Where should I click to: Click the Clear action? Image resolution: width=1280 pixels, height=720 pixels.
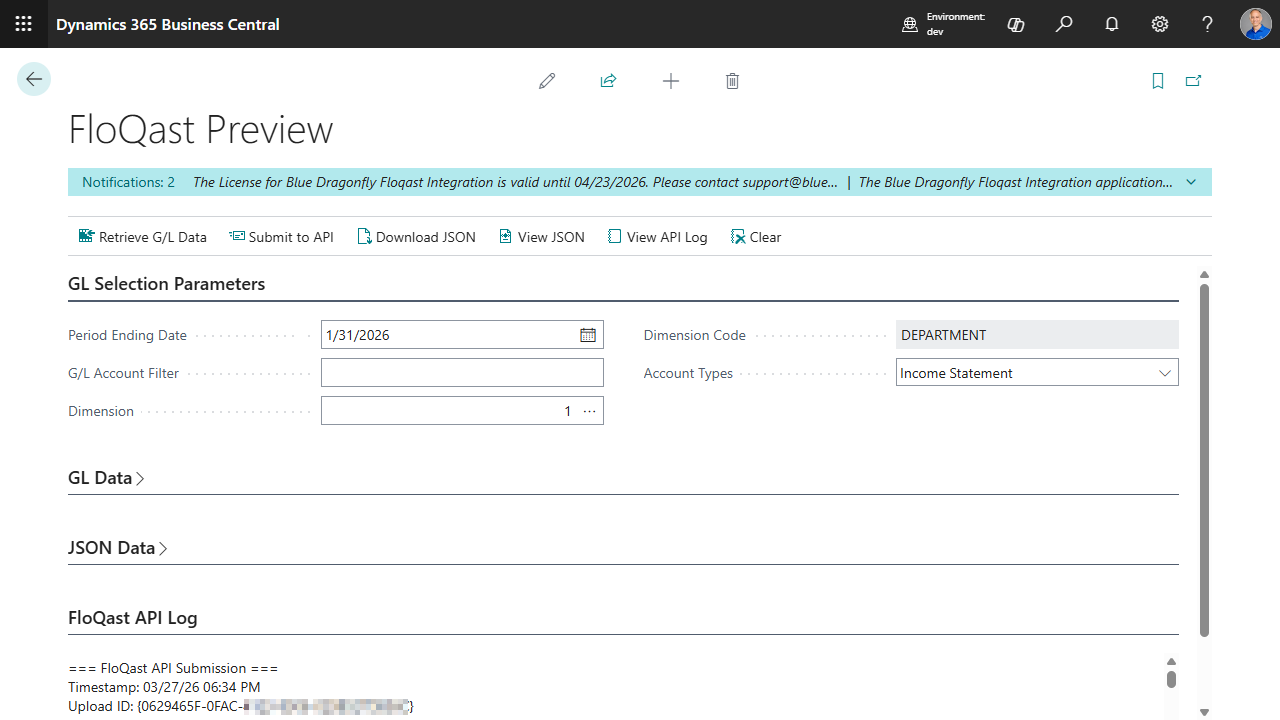[756, 237]
